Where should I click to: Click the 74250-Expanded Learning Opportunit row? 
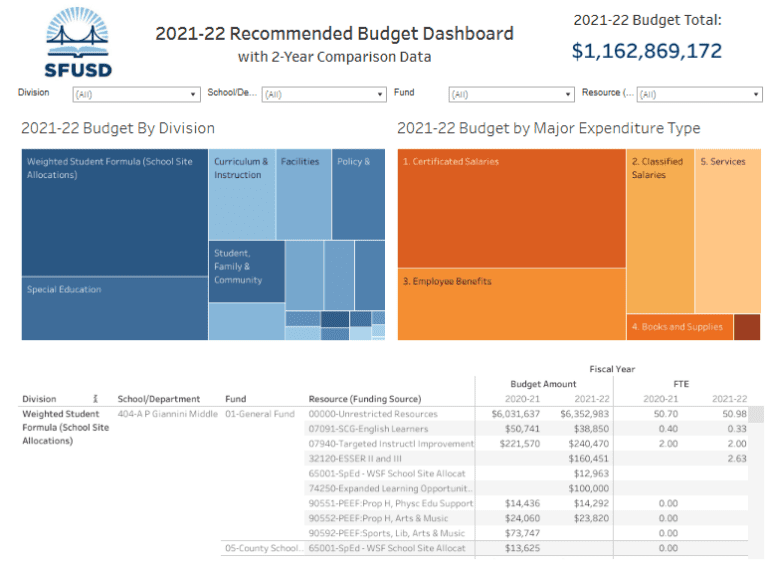(x=390, y=489)
